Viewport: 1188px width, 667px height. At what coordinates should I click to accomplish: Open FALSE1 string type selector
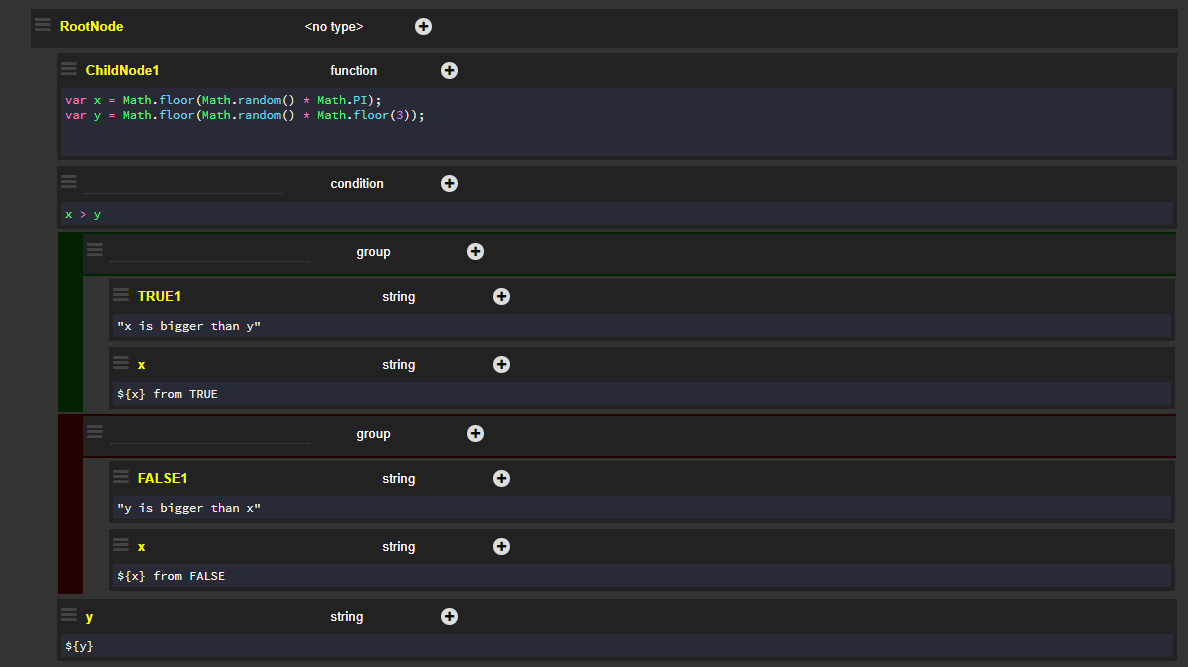[399, 478]
